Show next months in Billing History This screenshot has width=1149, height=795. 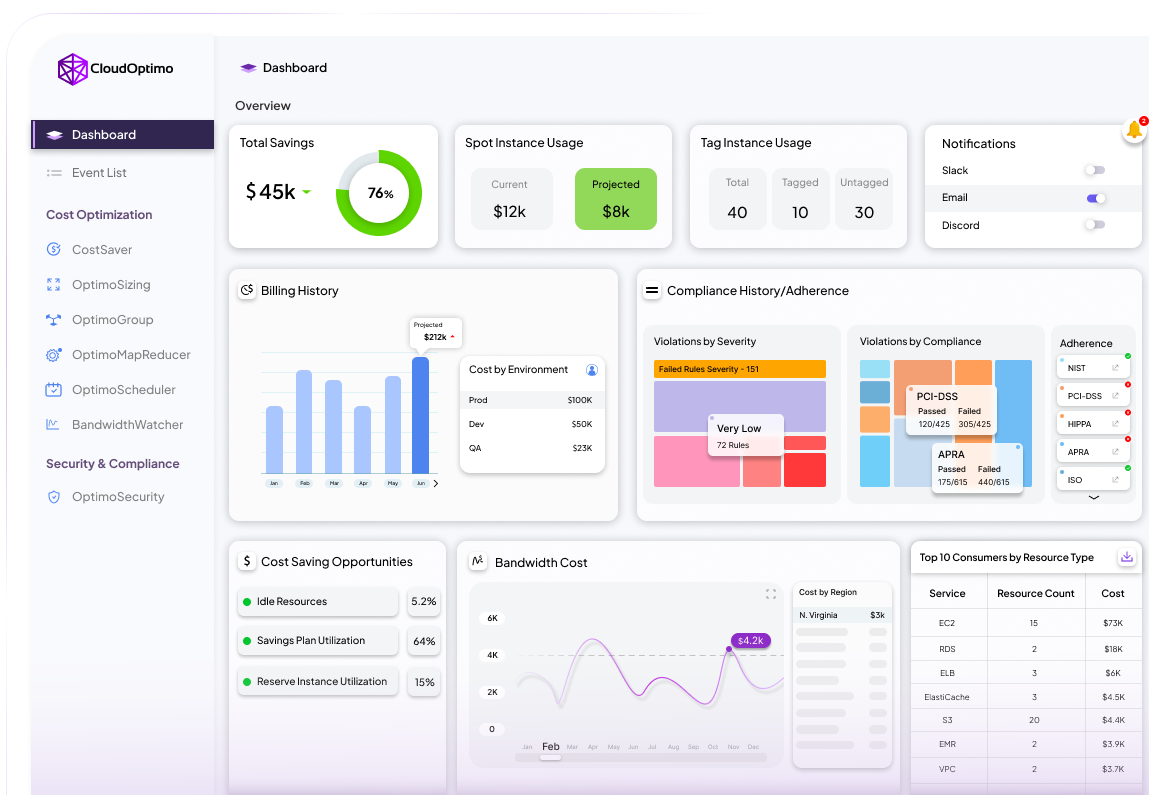pyautogui.click(x=436, y=483)
